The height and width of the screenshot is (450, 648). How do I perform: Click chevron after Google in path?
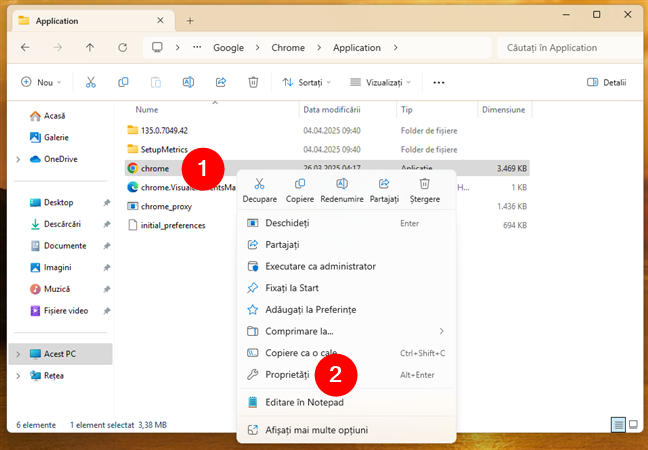tap(257, 48)
